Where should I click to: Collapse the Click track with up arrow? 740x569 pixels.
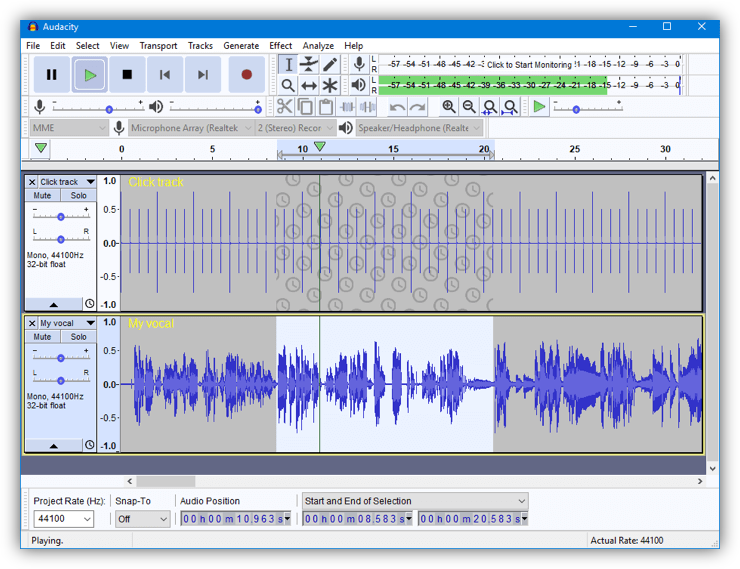[x=54, y=304]
